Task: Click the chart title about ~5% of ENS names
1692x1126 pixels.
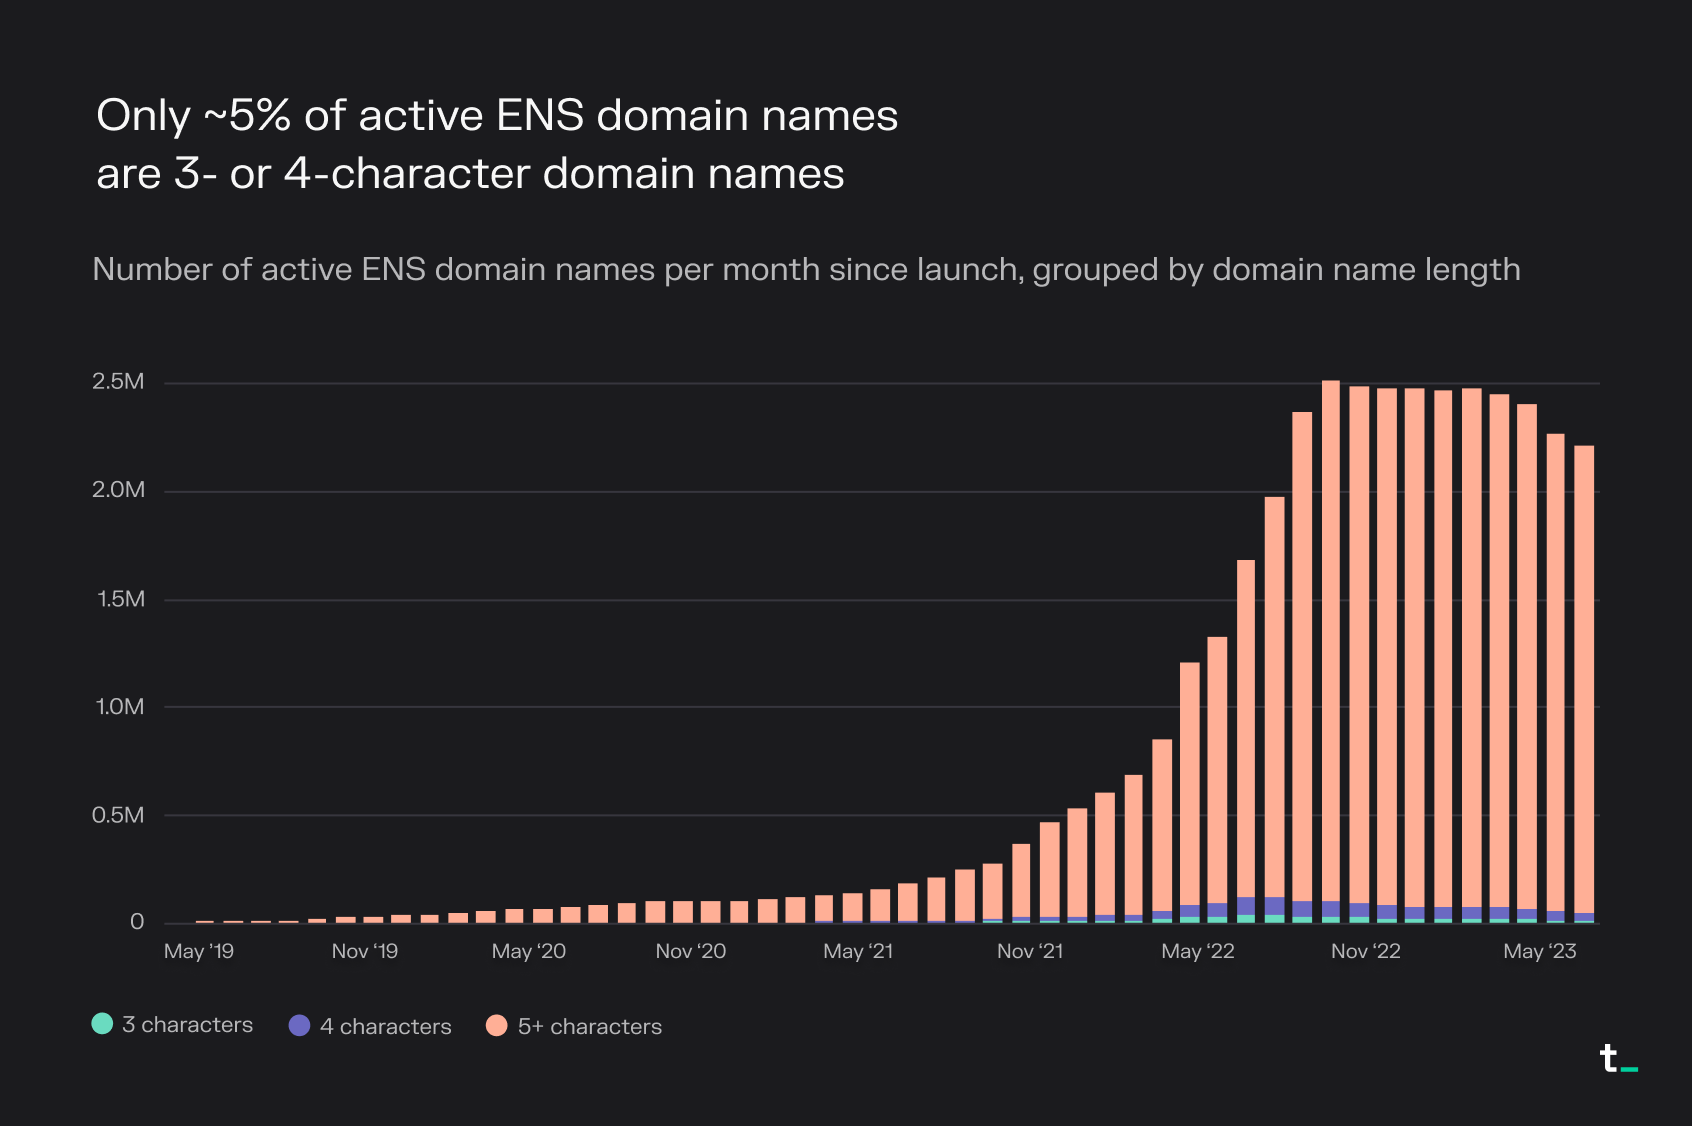Action: 497,144
